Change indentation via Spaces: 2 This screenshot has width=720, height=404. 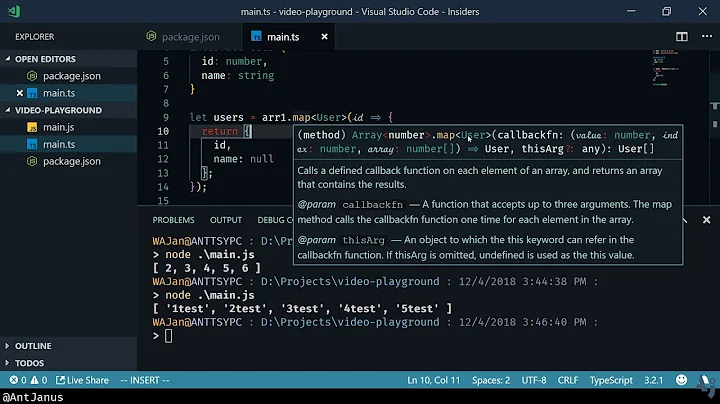[x=493, y=380]
